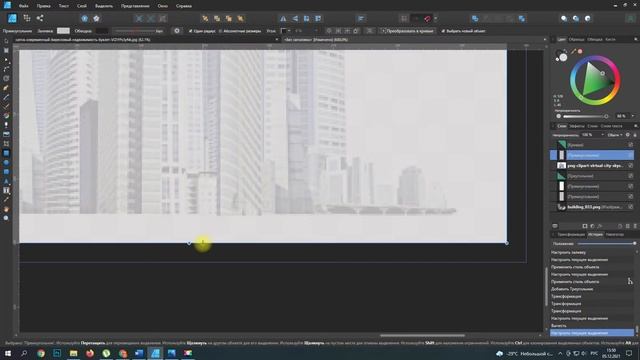Open the Файл menu

[23, 6]
